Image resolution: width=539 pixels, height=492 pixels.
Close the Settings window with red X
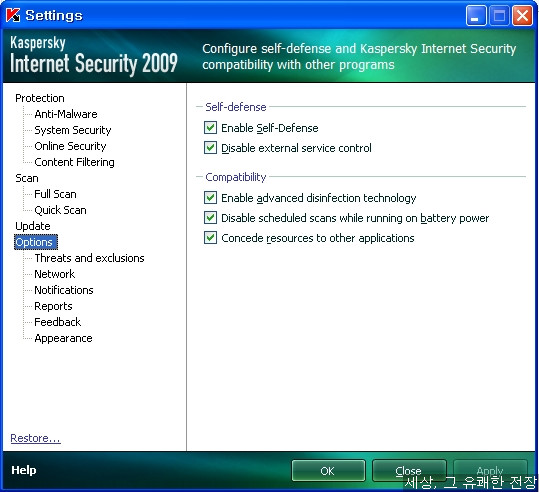[x=522, y=15]
